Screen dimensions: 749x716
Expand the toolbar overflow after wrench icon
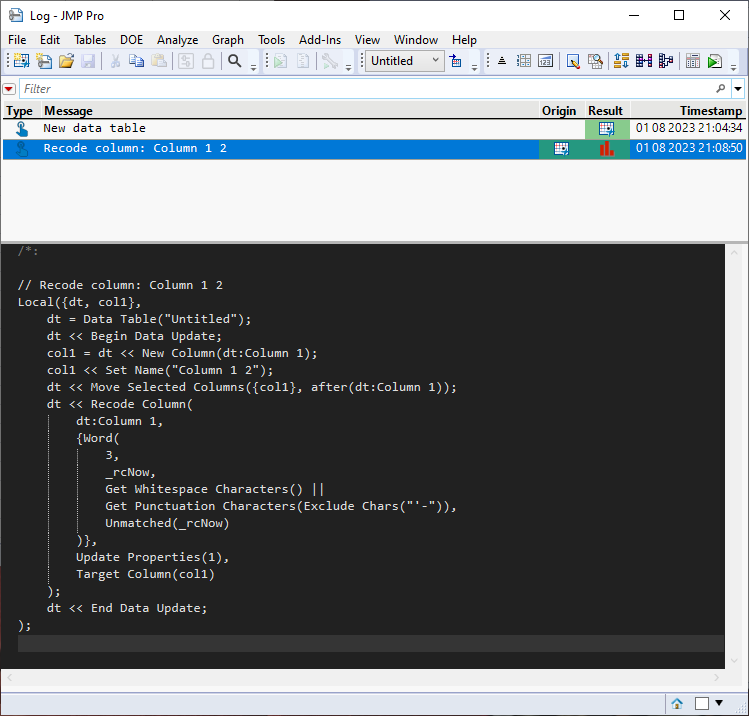pos(349,68)
